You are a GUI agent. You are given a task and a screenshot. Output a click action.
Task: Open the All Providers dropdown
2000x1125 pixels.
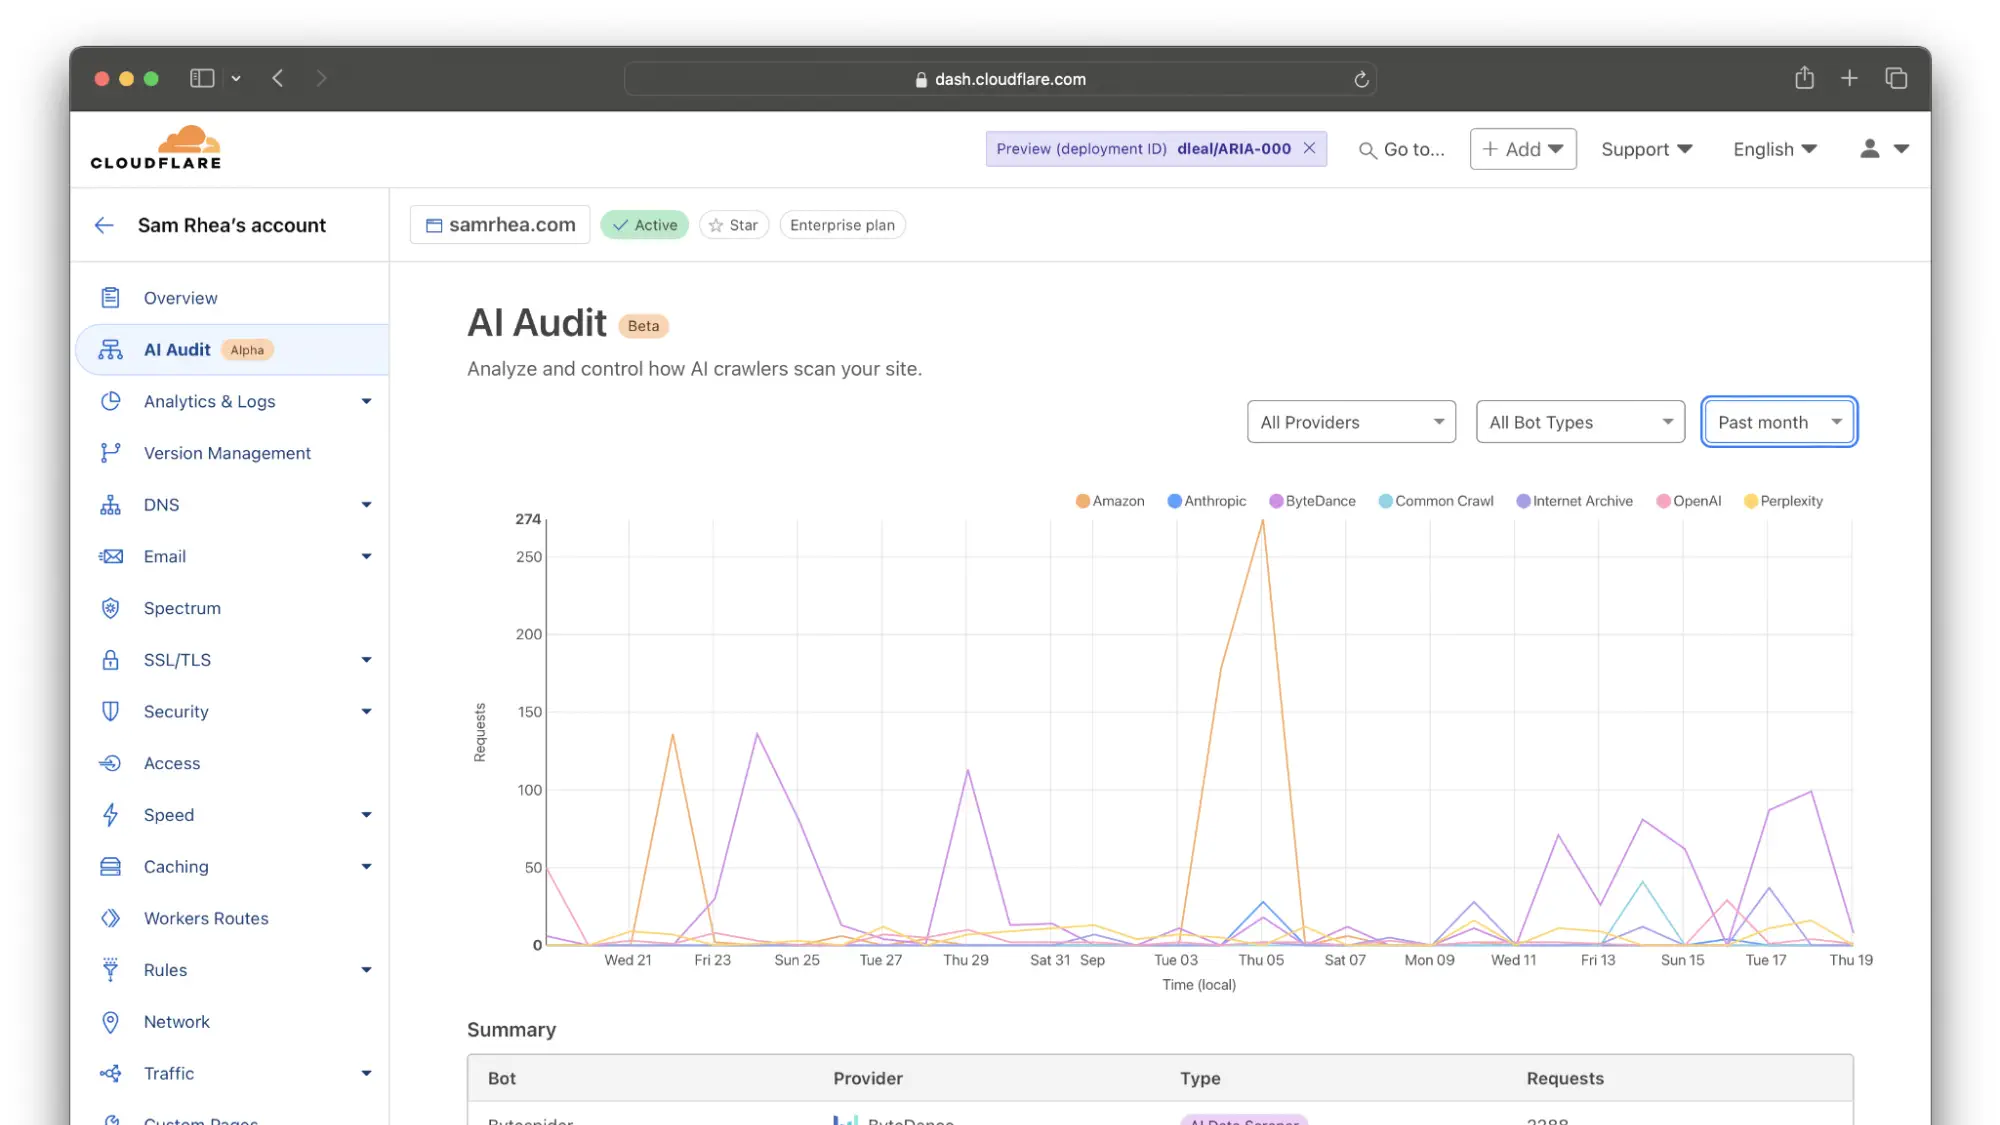click(1351, 421)
